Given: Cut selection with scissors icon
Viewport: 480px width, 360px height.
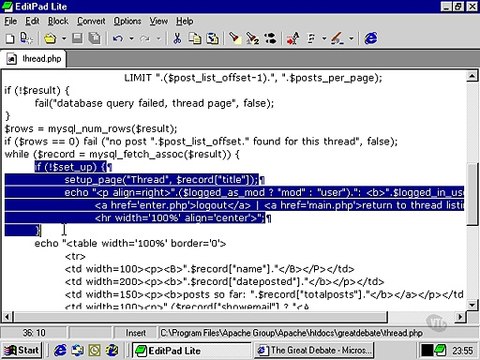Looking at the screenshot, I should 177,39.
